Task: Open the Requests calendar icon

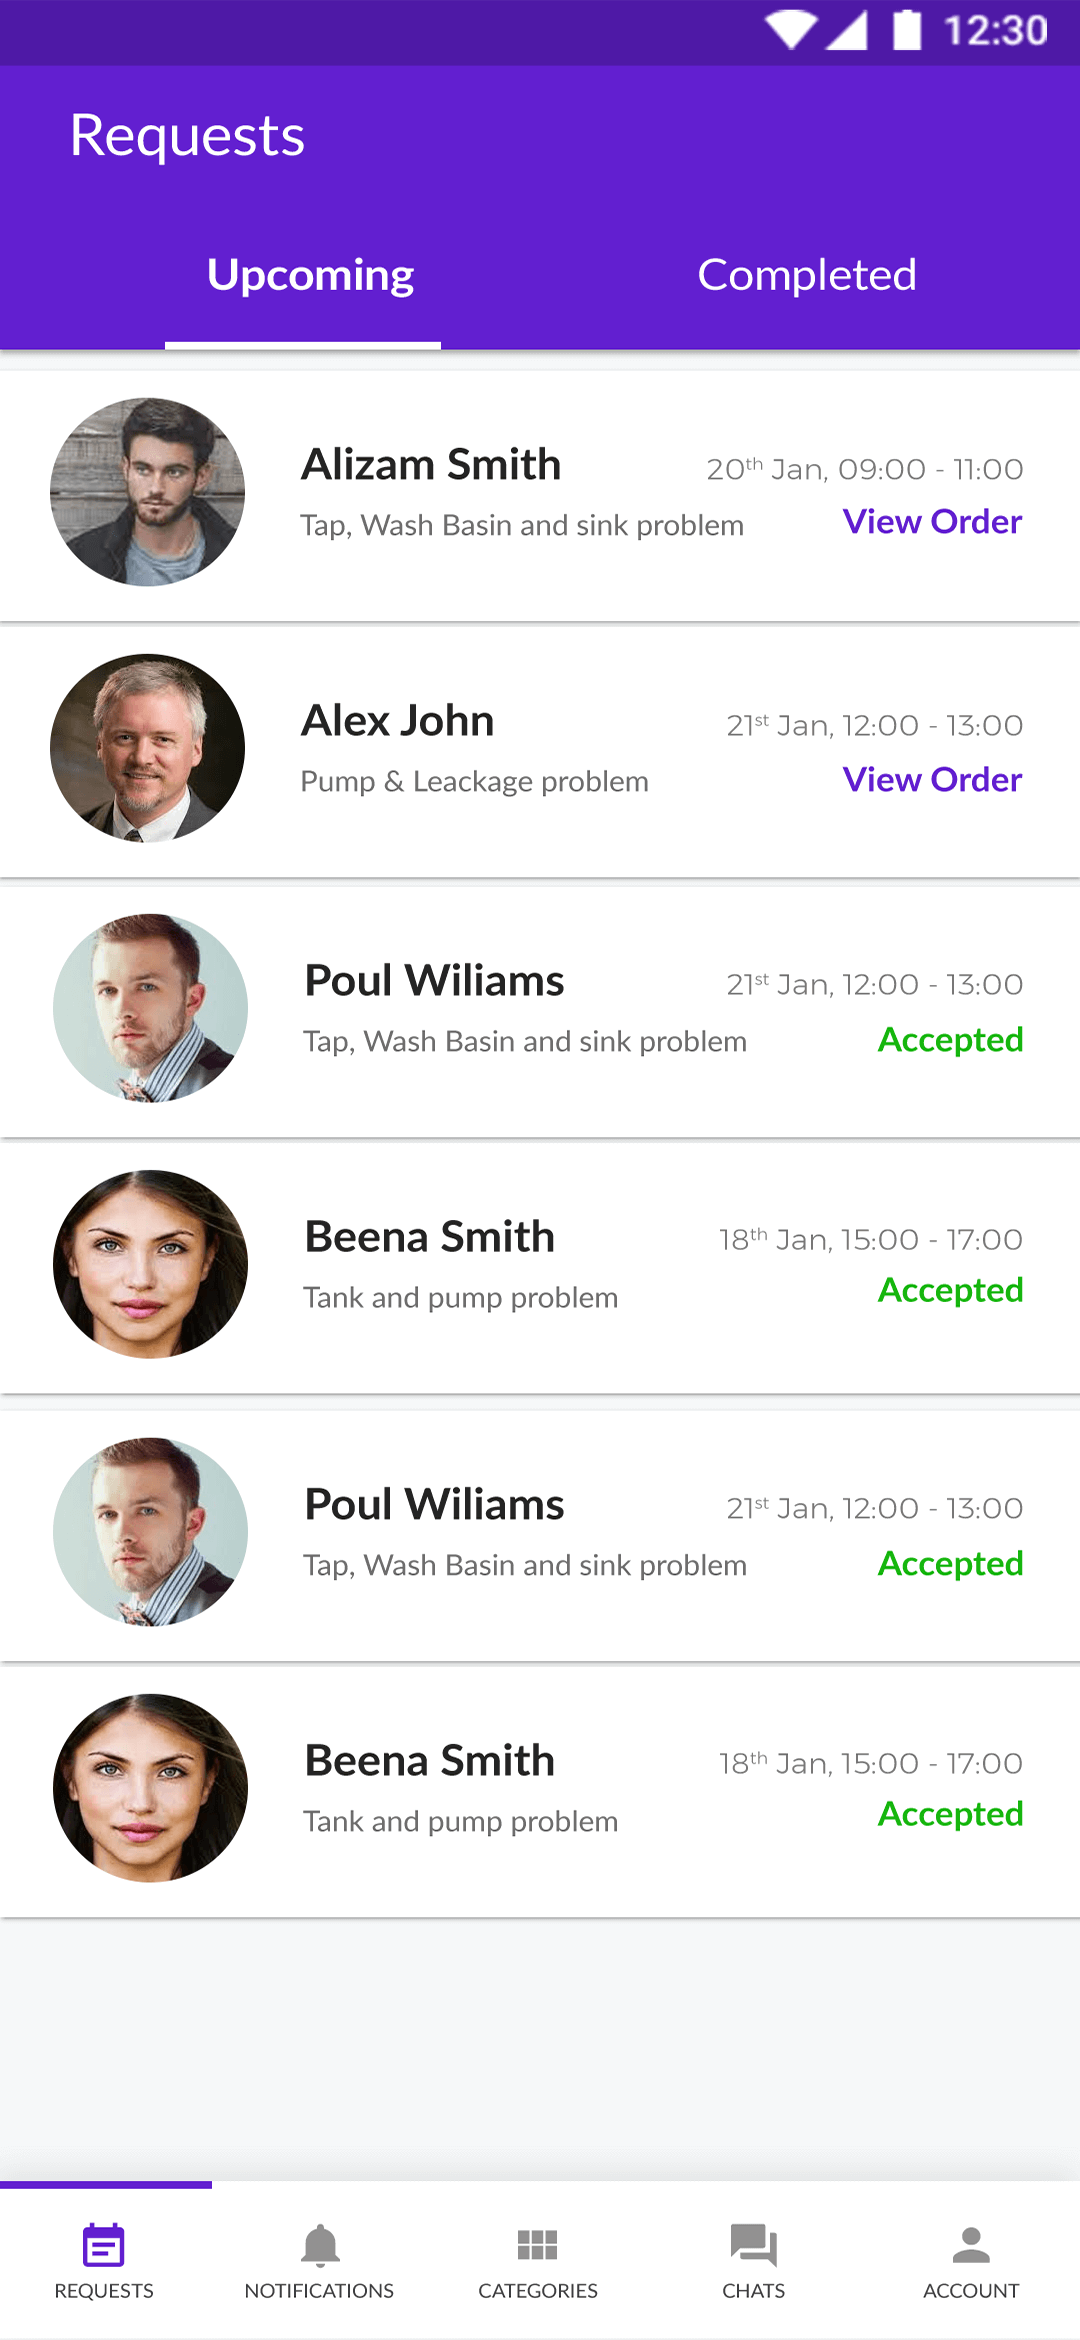Action: click(x=103, y=2253)
